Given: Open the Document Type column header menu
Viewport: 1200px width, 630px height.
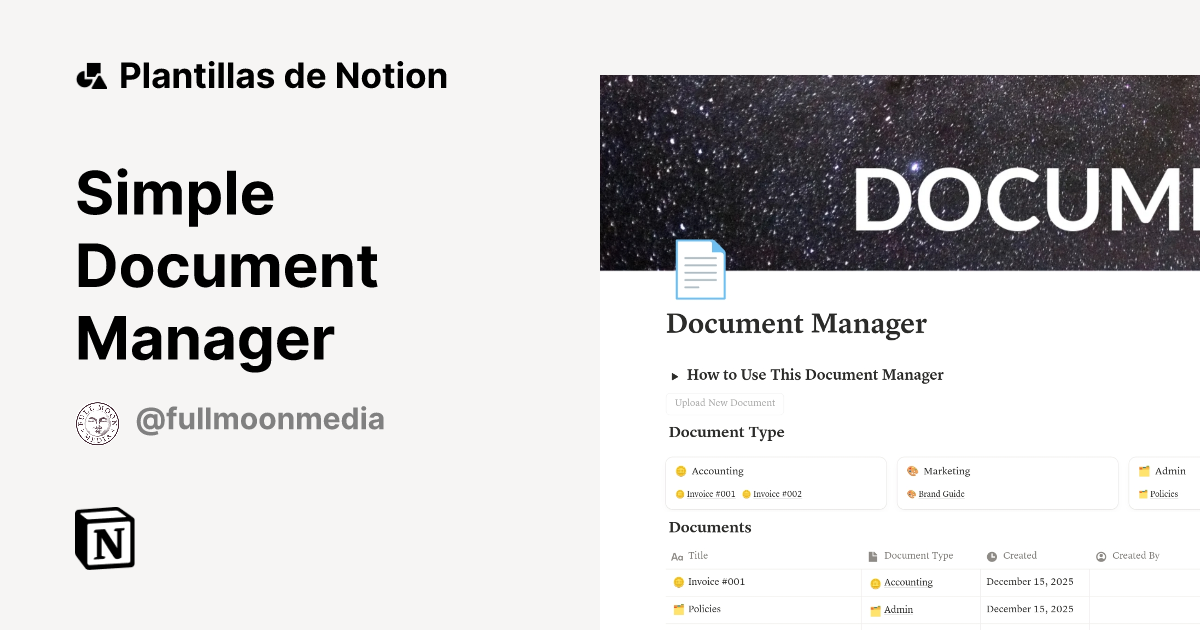Looking at the screenshot, I should (x=918, y=556).
